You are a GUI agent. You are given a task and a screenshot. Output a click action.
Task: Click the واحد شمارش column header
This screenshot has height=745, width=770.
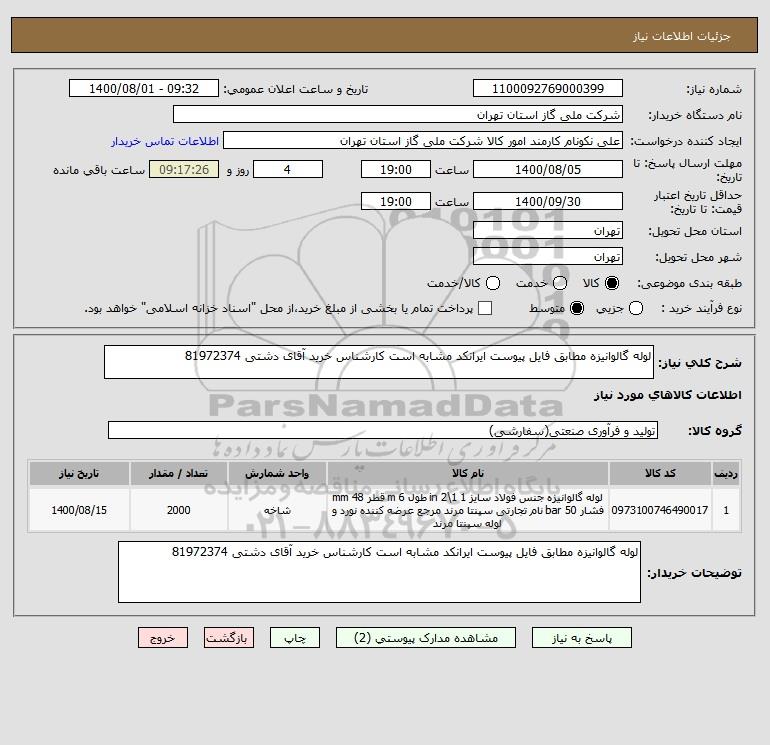[277, 473]
